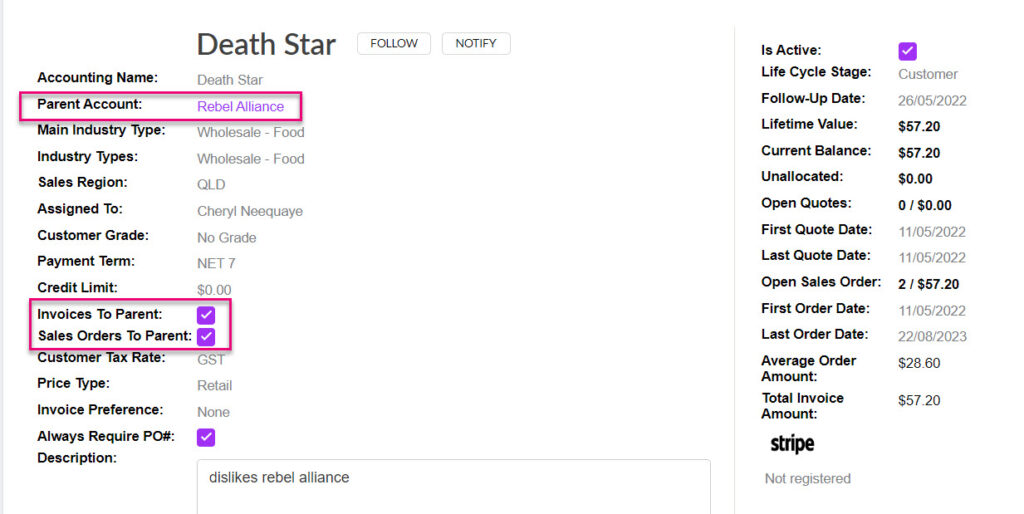Viewport: 1024px width, 514px height.
Task: Click the Average Order Amount value $28.60
Action: tap(919, 363)
